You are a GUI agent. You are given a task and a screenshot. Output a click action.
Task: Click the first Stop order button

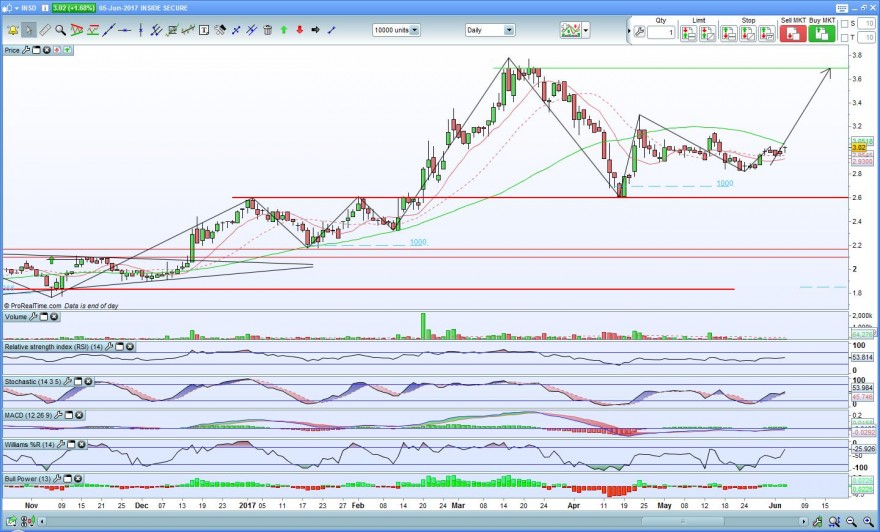point(728,34)
